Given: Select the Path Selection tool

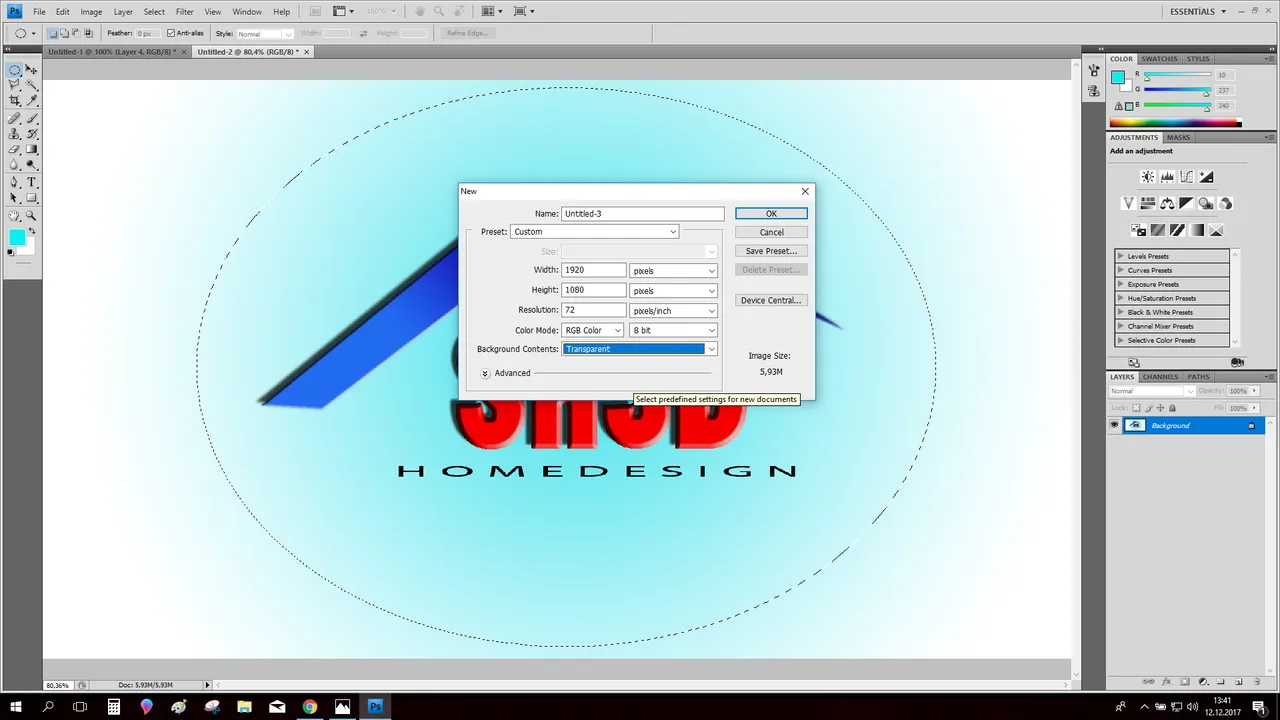Looking at the screenshot, I should tap(14, 197).
